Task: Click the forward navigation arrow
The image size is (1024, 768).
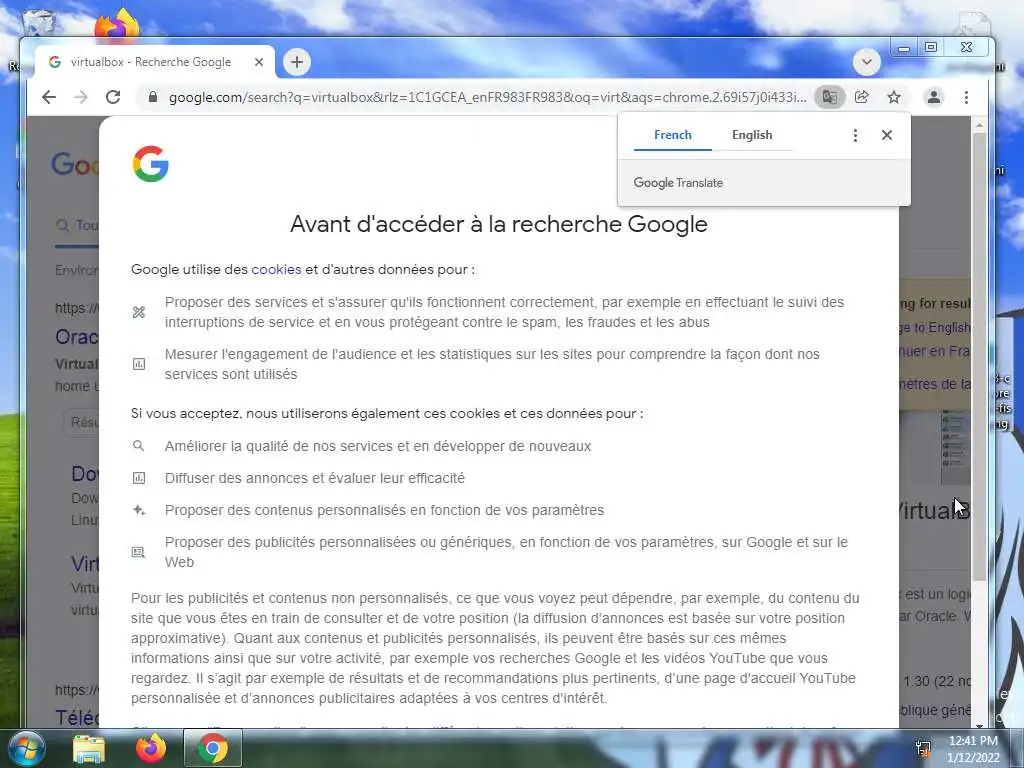Action: (81, 97)
